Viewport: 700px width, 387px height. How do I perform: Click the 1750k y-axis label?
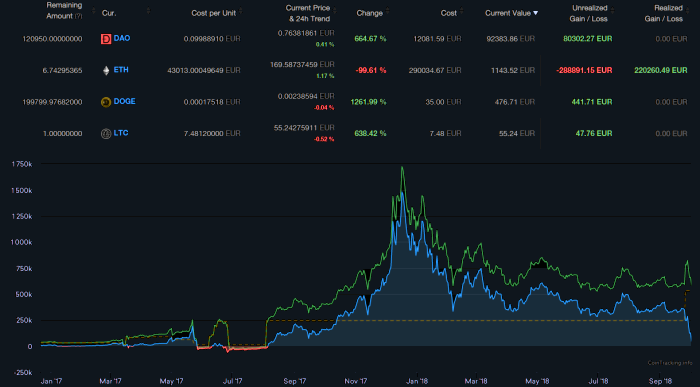click(x=21, y=164)
